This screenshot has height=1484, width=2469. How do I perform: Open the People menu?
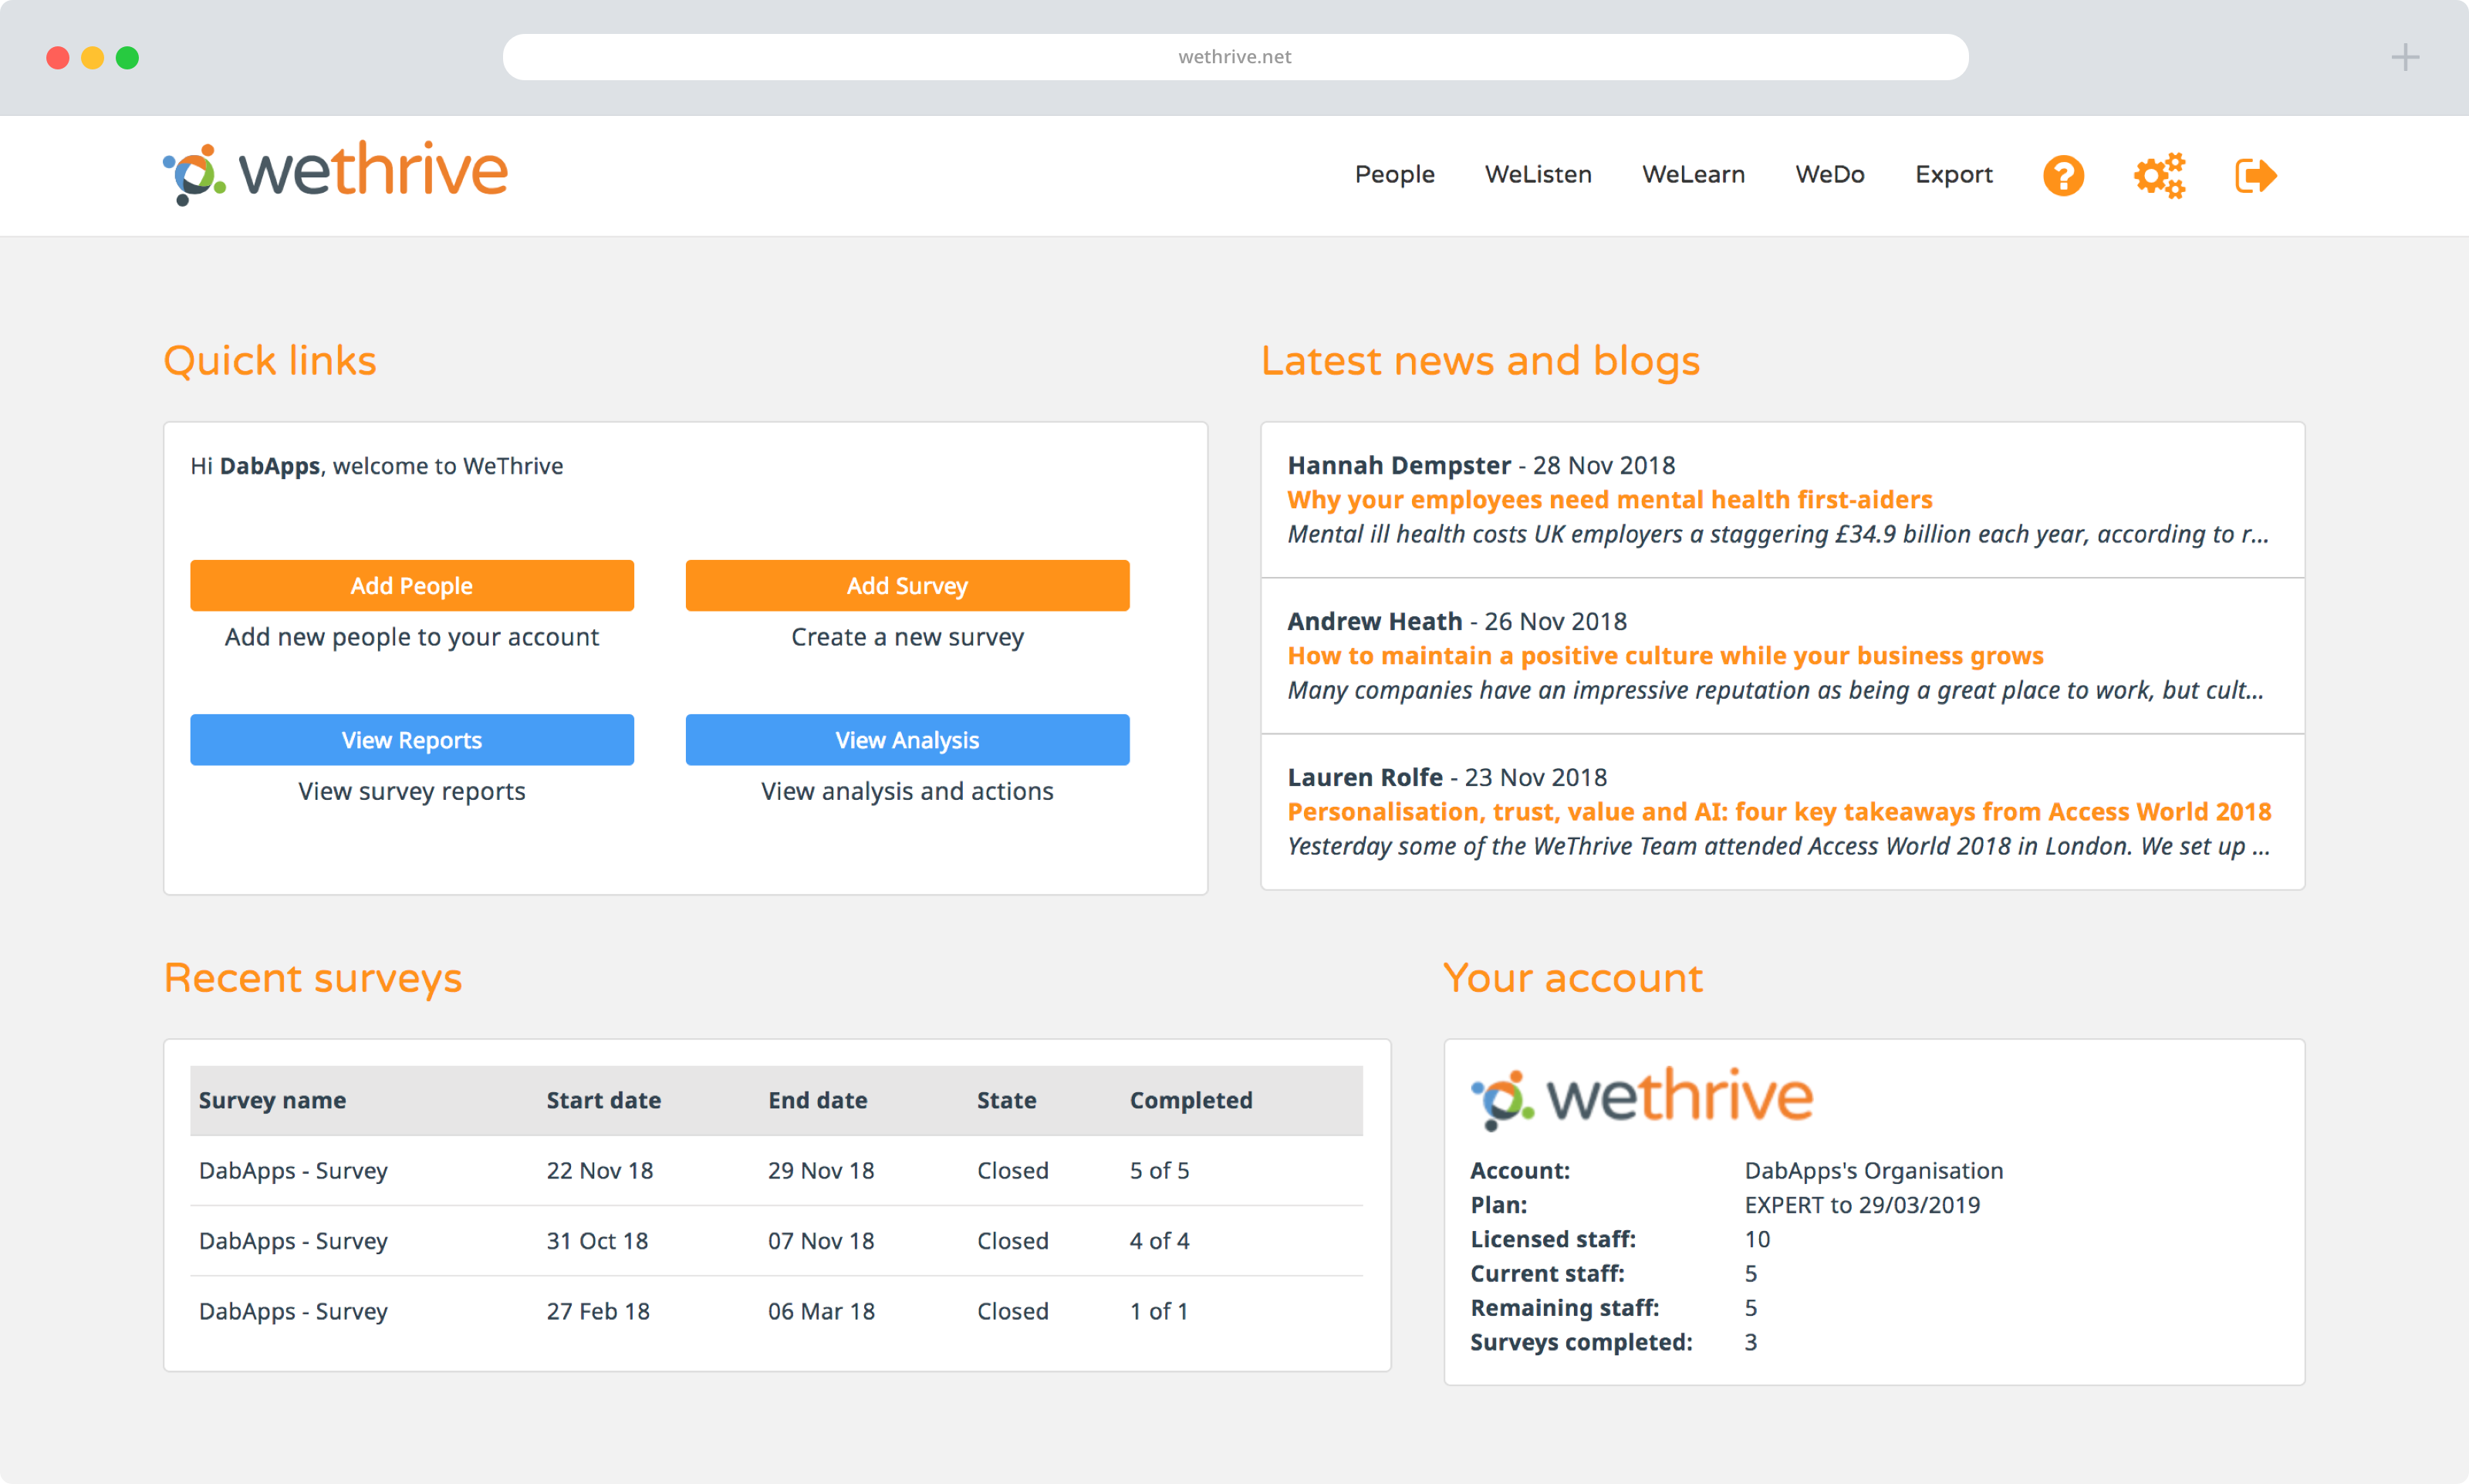click(1394, 174)
